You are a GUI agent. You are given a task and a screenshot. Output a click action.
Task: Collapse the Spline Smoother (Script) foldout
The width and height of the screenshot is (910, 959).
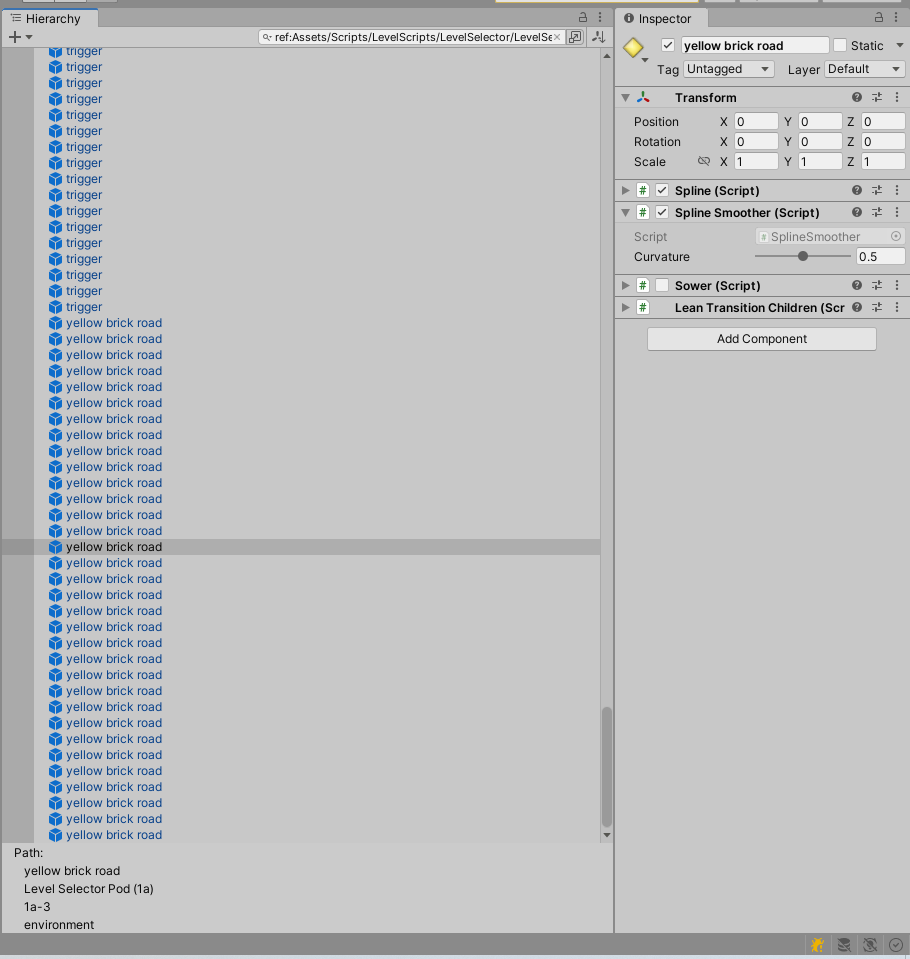pyautogui.click(x=626, y=212)
